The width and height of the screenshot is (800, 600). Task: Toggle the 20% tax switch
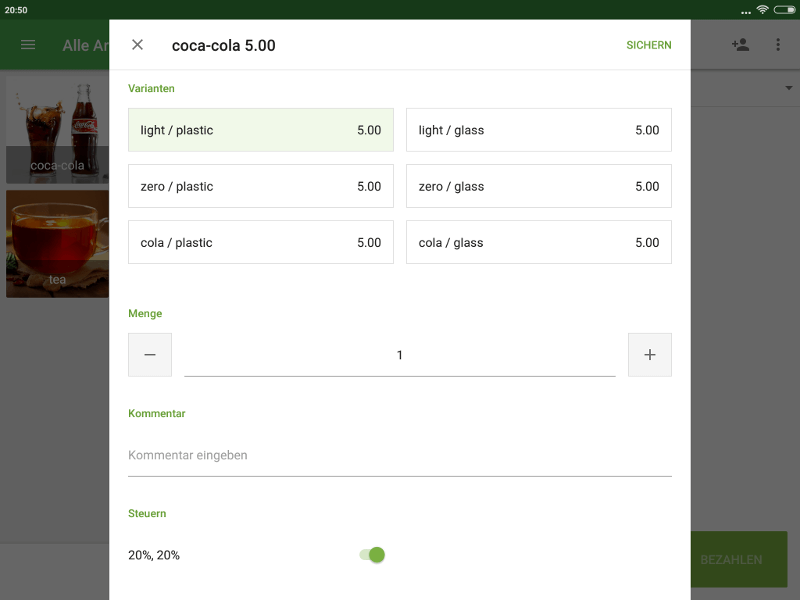click(372, 555)
